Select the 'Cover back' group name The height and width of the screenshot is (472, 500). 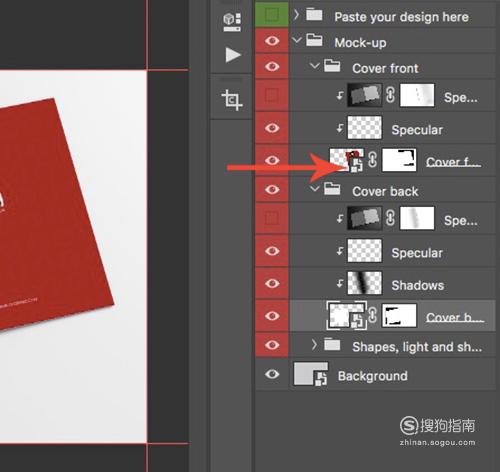(385, 191)
